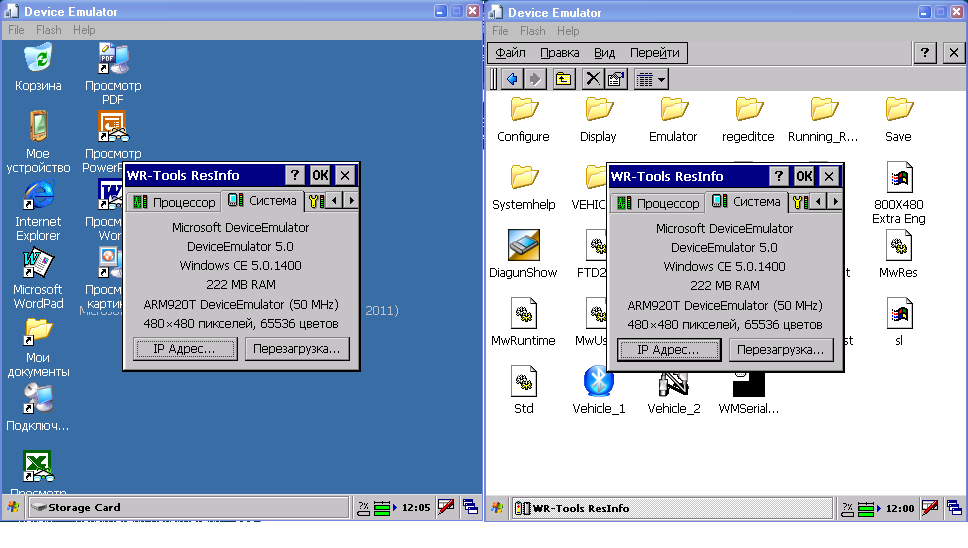Open Configure folder in right emulator
Viewport: 968px width, 548px height.
click(524, 120)
